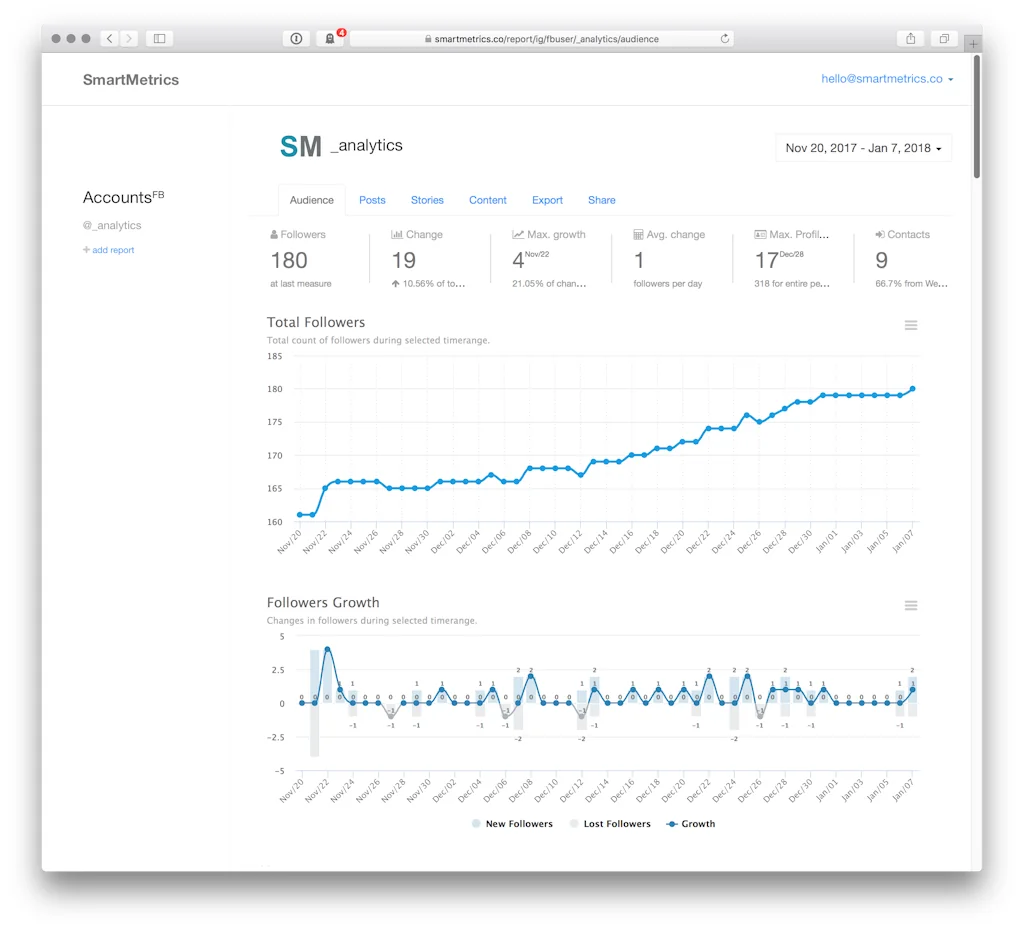
Task: Toggle the Lost Followers legend item
Action: click(x=609, y=823)
